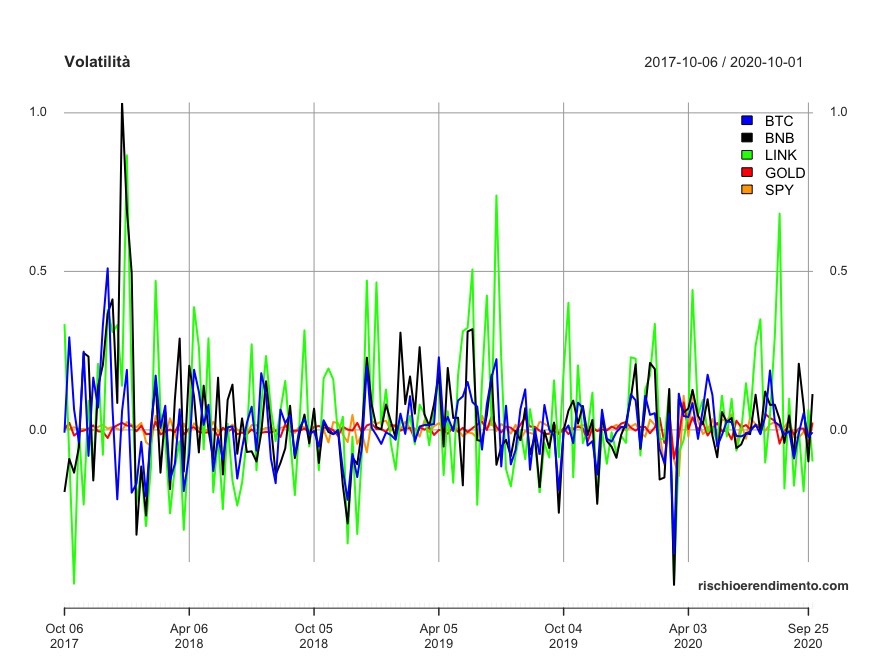Image resolution: width=877 pixels, height=660 pixels.
Task: Open the rischioerendimento.com watermark link
Action: (773, 586)
